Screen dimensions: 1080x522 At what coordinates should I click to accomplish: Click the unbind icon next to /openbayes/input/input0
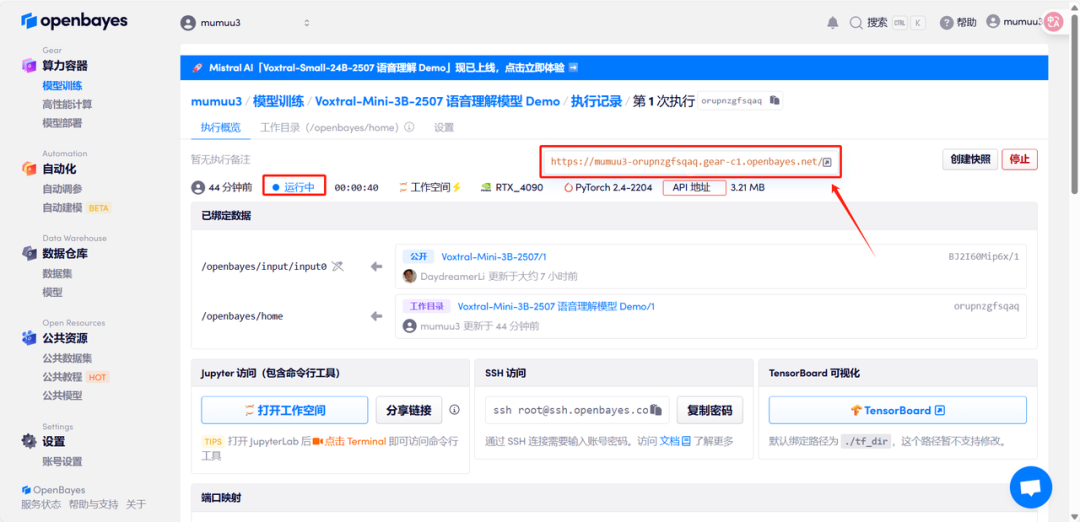click(x=337, y=267)
